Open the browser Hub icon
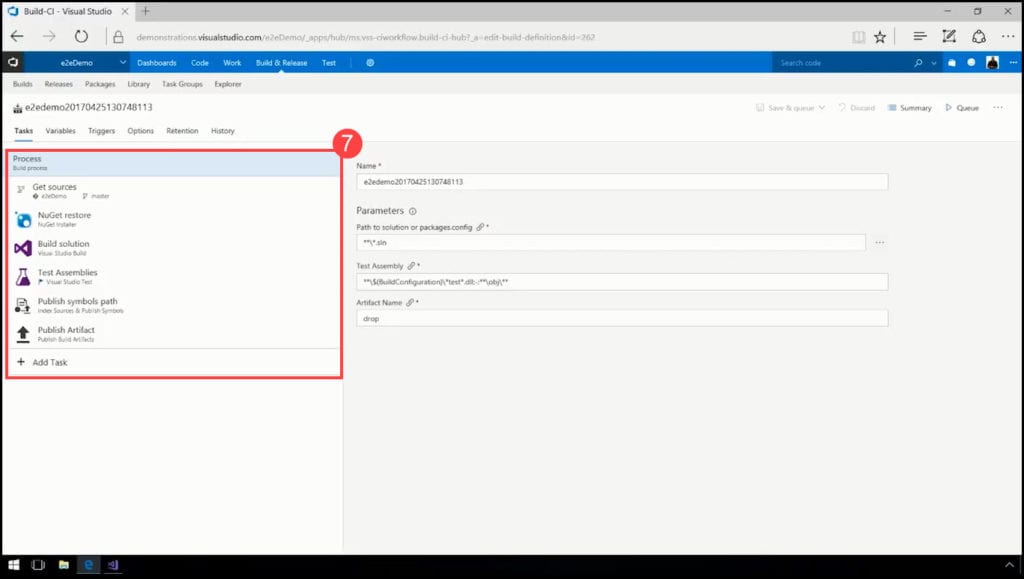Image resolution: width=1024 pixels, height=579 pixels. [920, 37]
